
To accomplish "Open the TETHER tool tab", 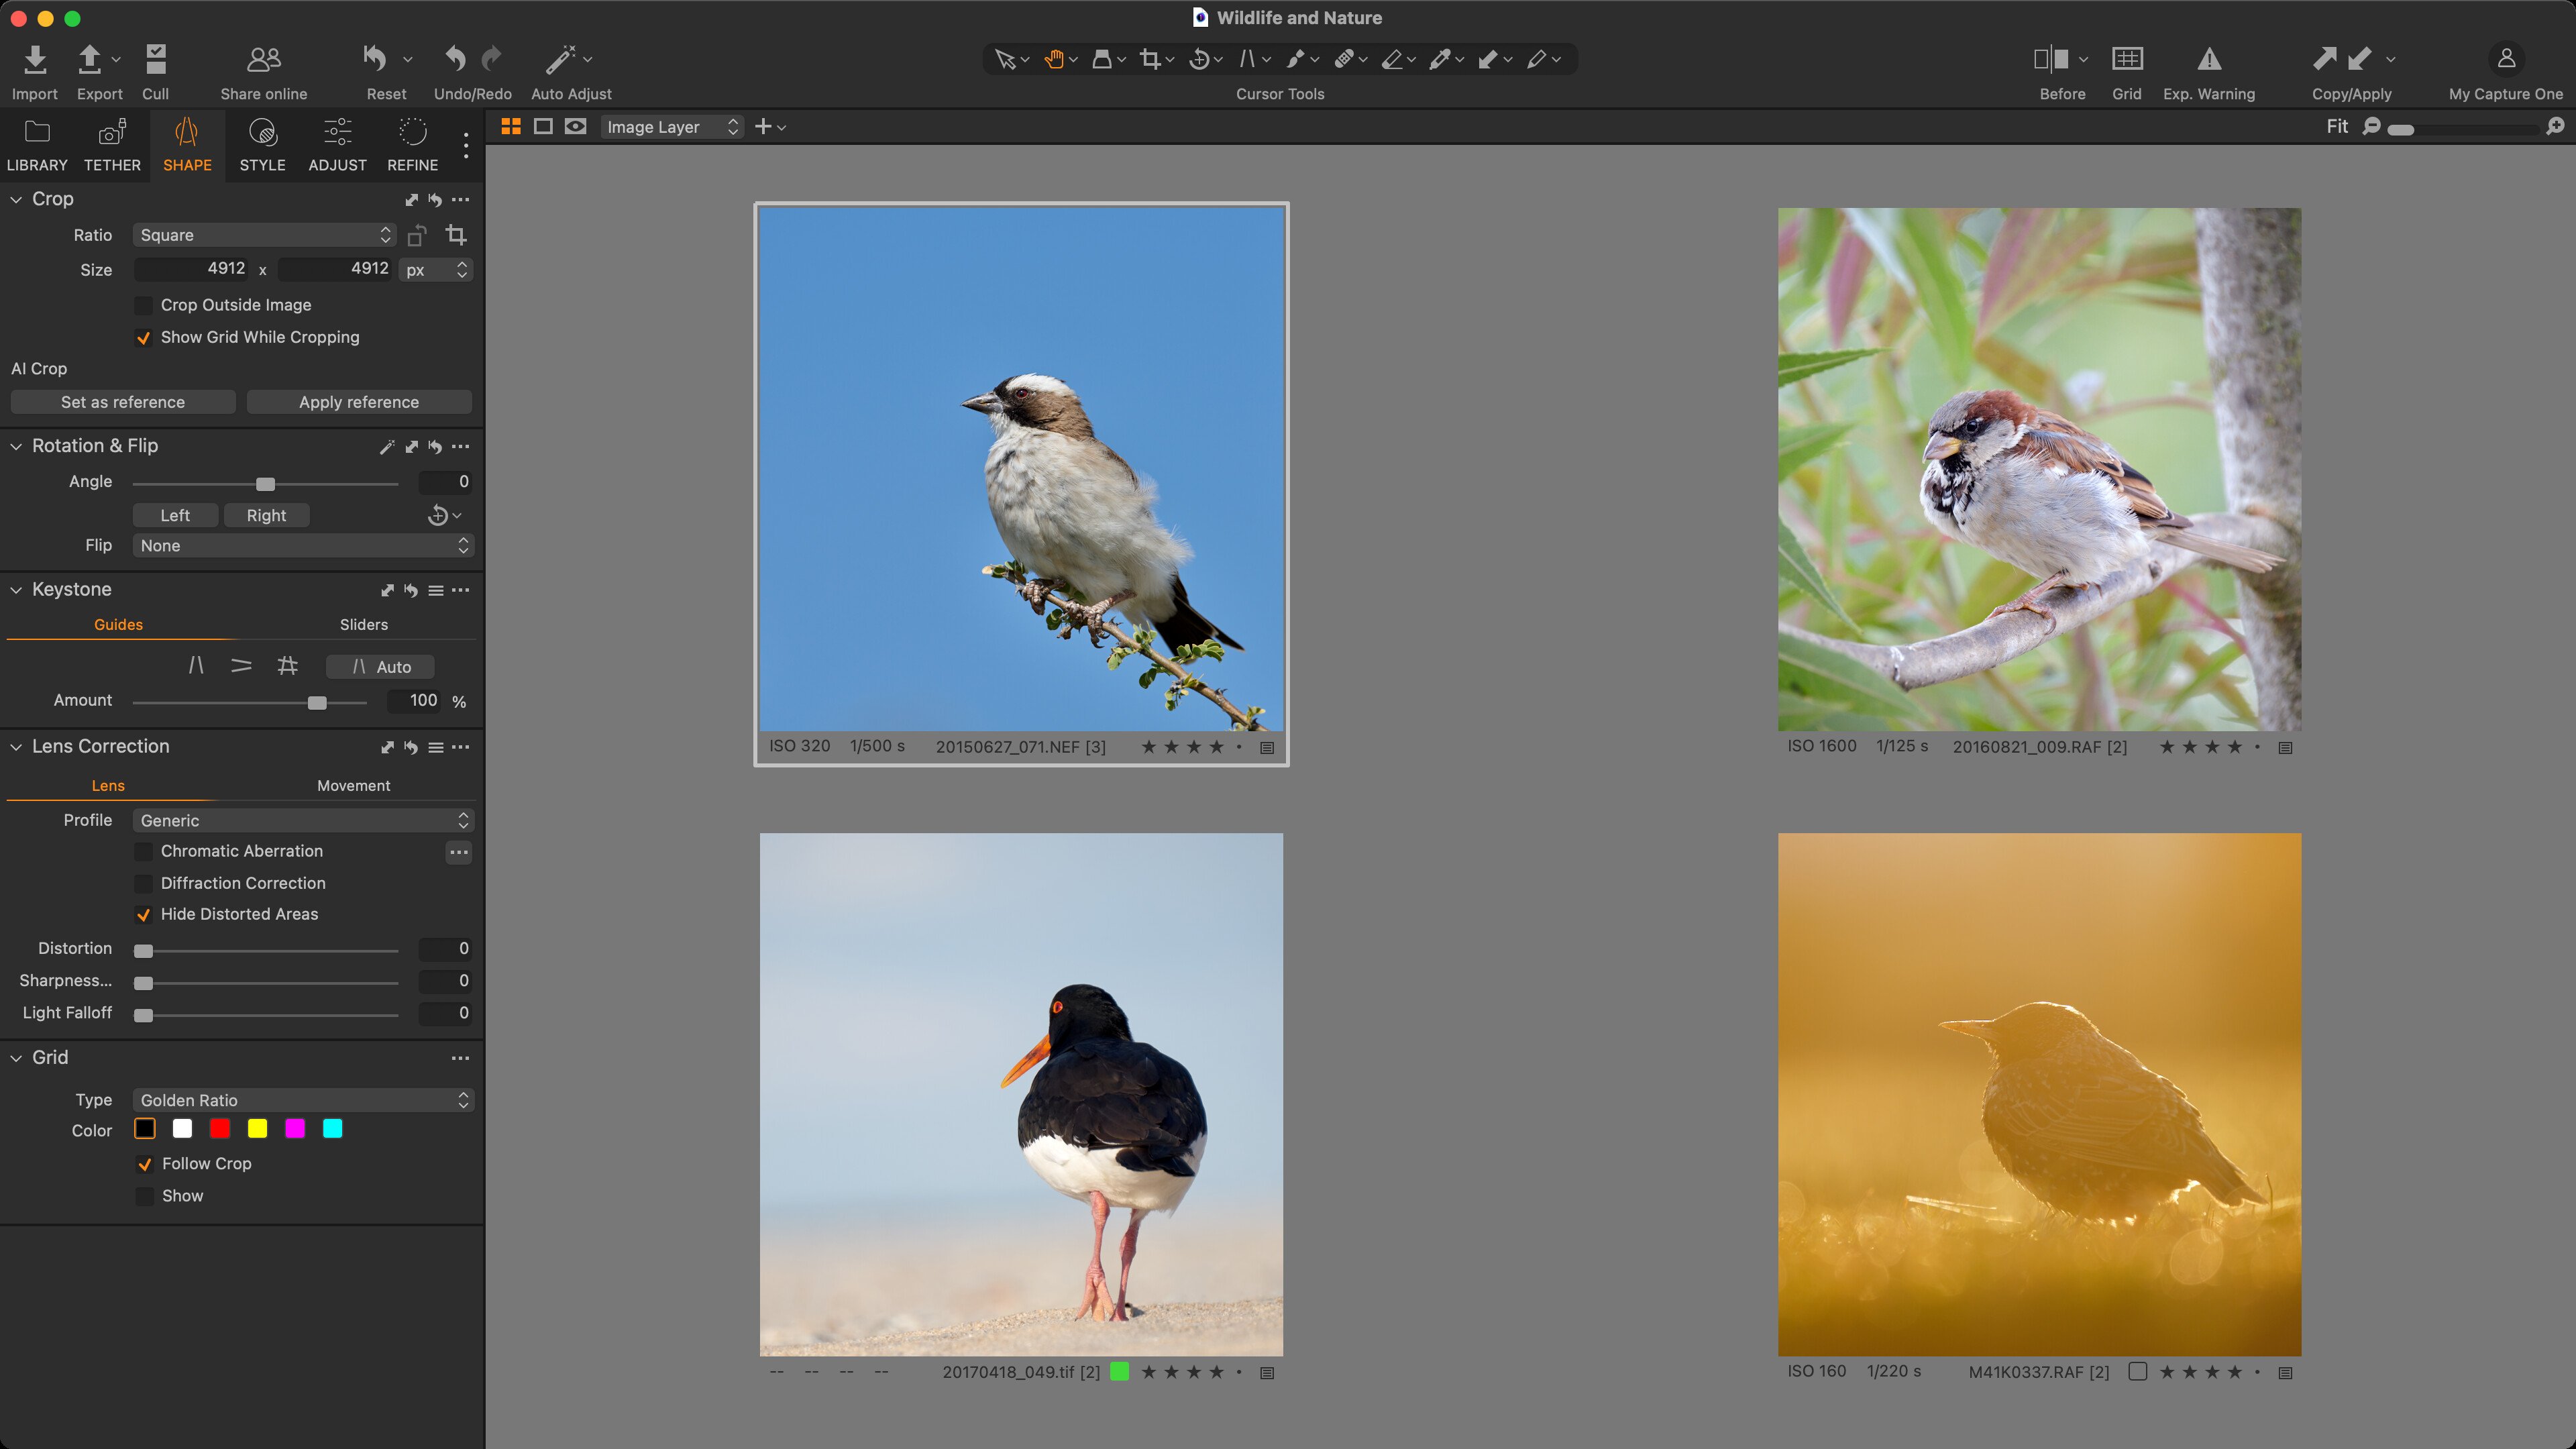I will tap(112, 146).
